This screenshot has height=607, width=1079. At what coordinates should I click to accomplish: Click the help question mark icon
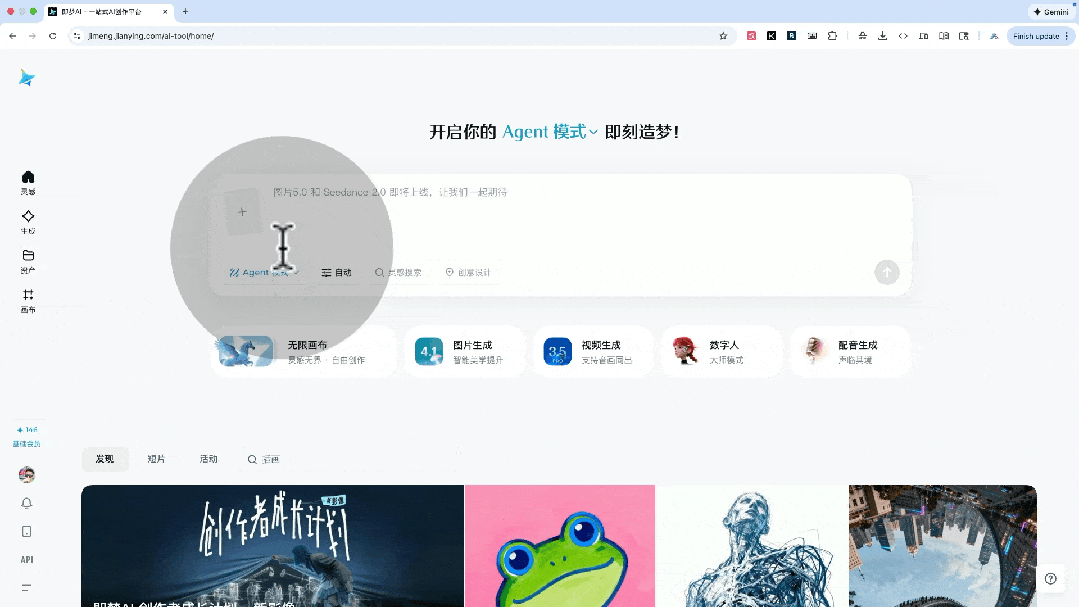pyautogui.click(x=1050, y=579)
